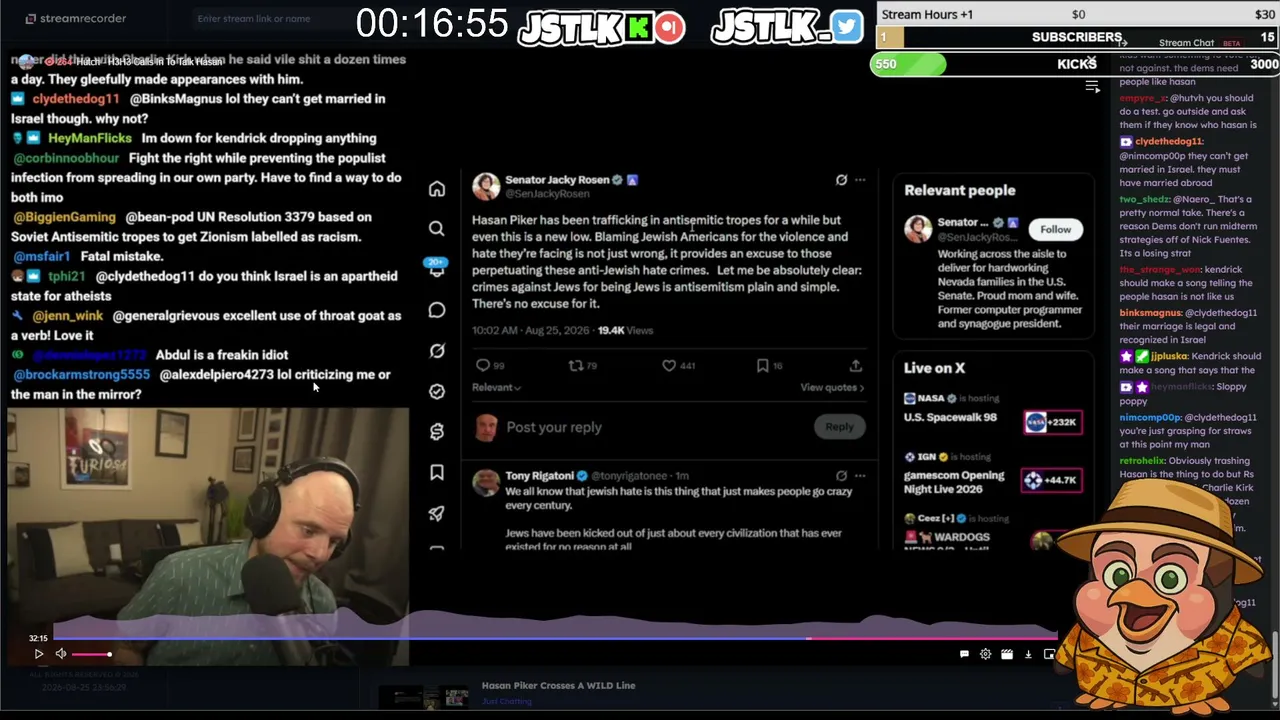Click the clip clapperboard icon in player
Image resolution: width=1280 pixels, height=720 pixels.
1007,654
